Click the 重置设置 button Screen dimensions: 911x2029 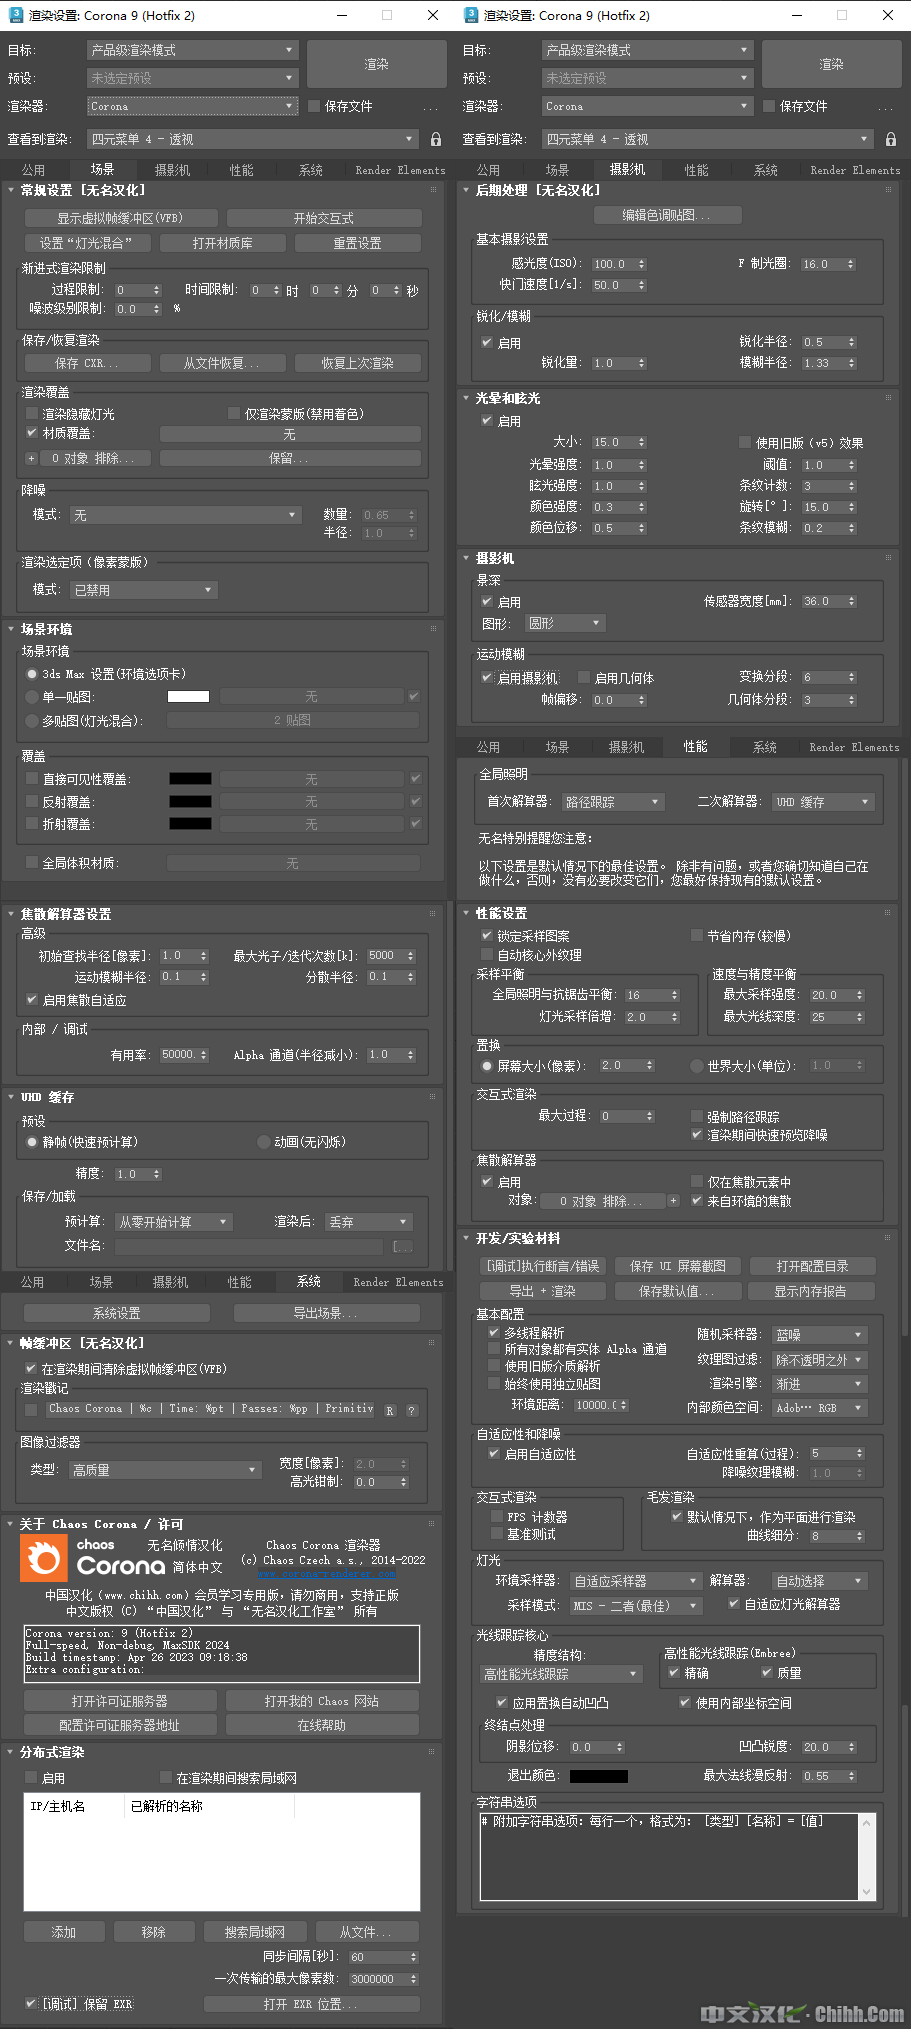pyautogui.click(x=357, y=243)
